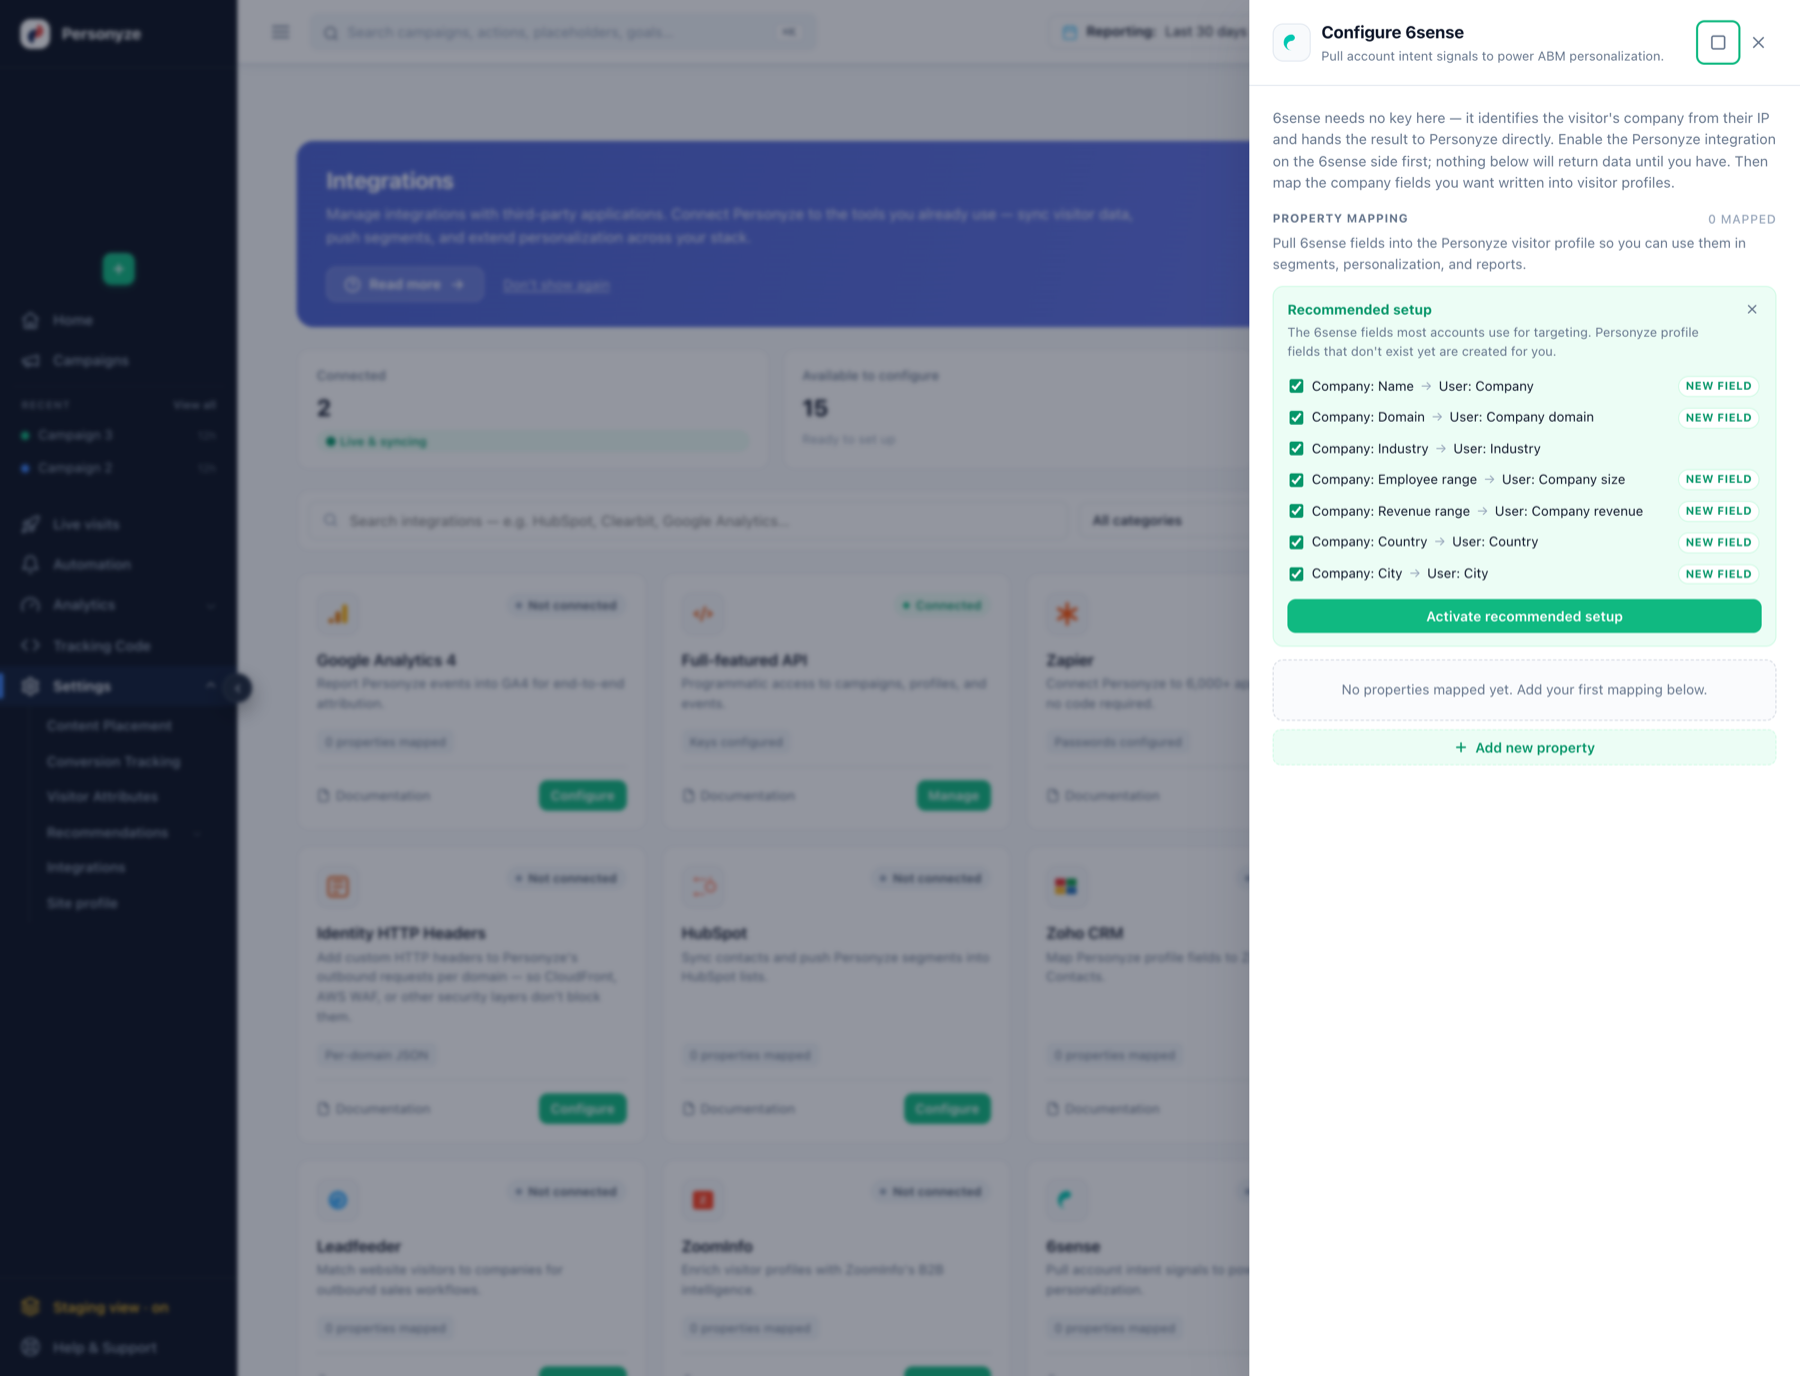Open Tracking Code via its code icon
The height and width of the screenshot is (1376, 1800).
tap(31, 645)
